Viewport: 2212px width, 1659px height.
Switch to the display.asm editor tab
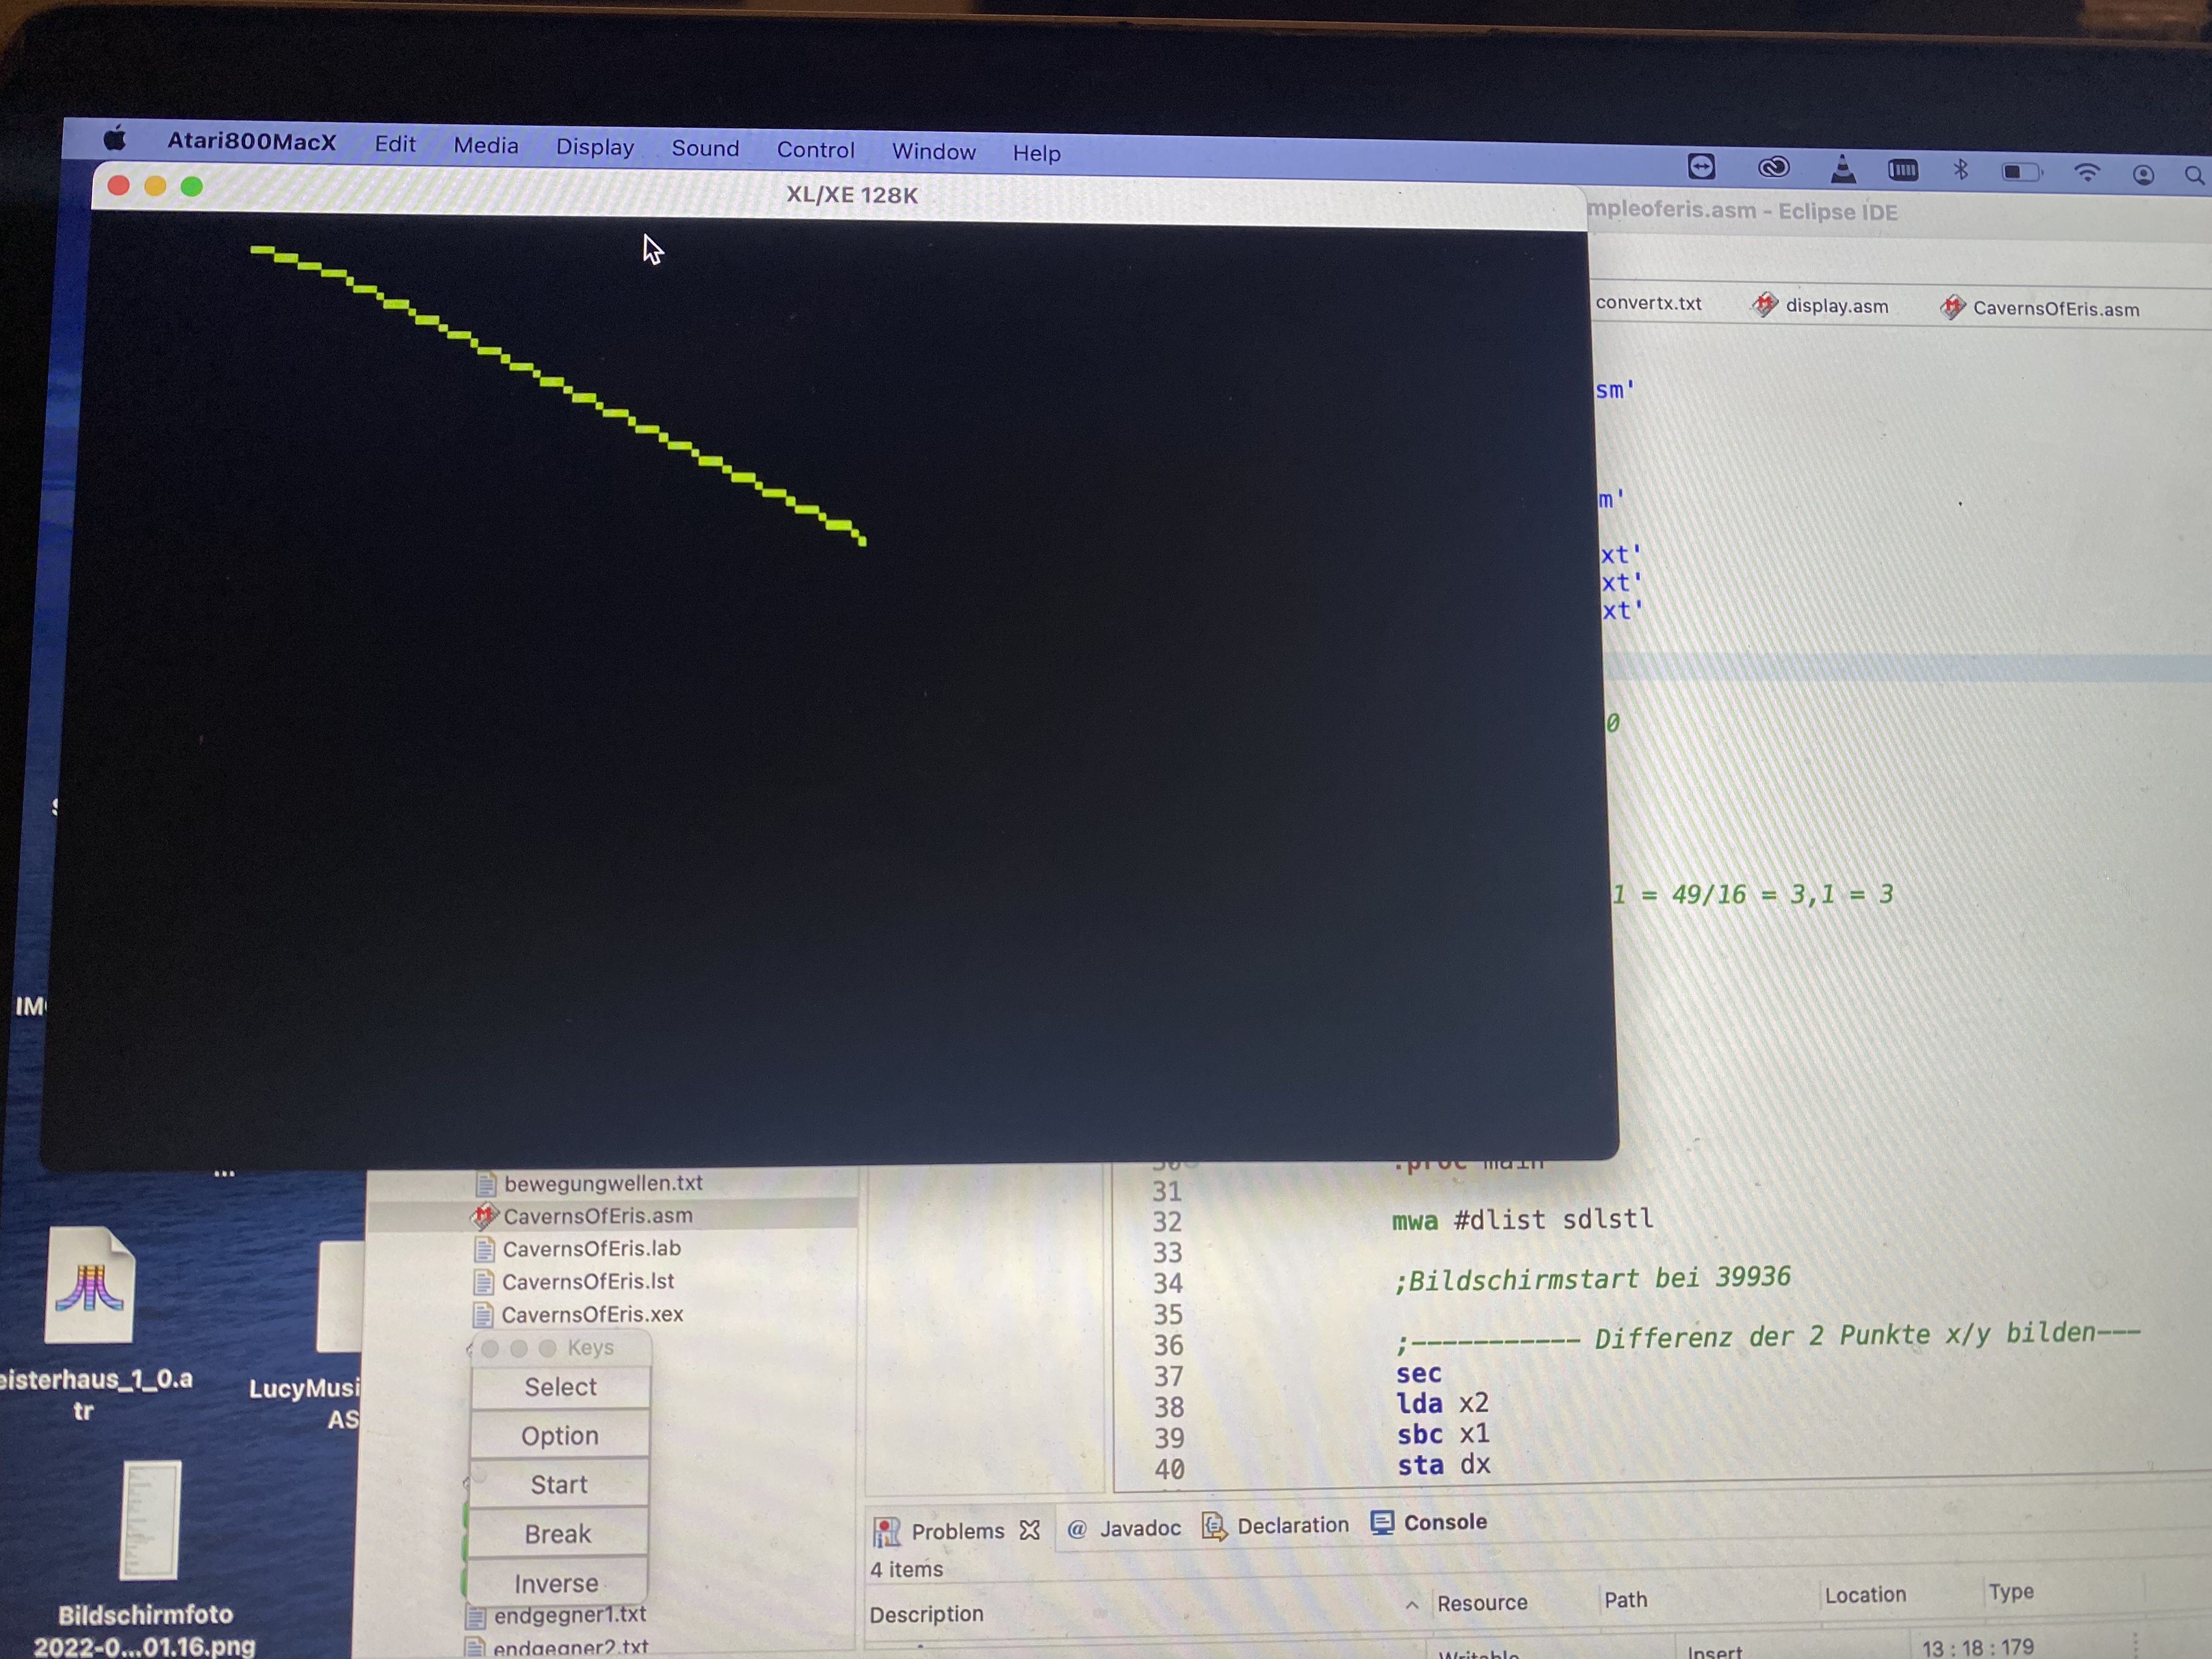(1836, 306)
